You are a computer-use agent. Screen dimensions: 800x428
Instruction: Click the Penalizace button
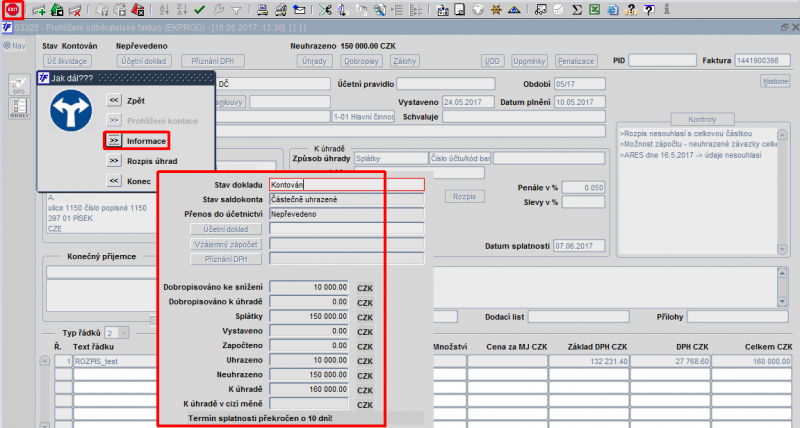click(576, 61)
